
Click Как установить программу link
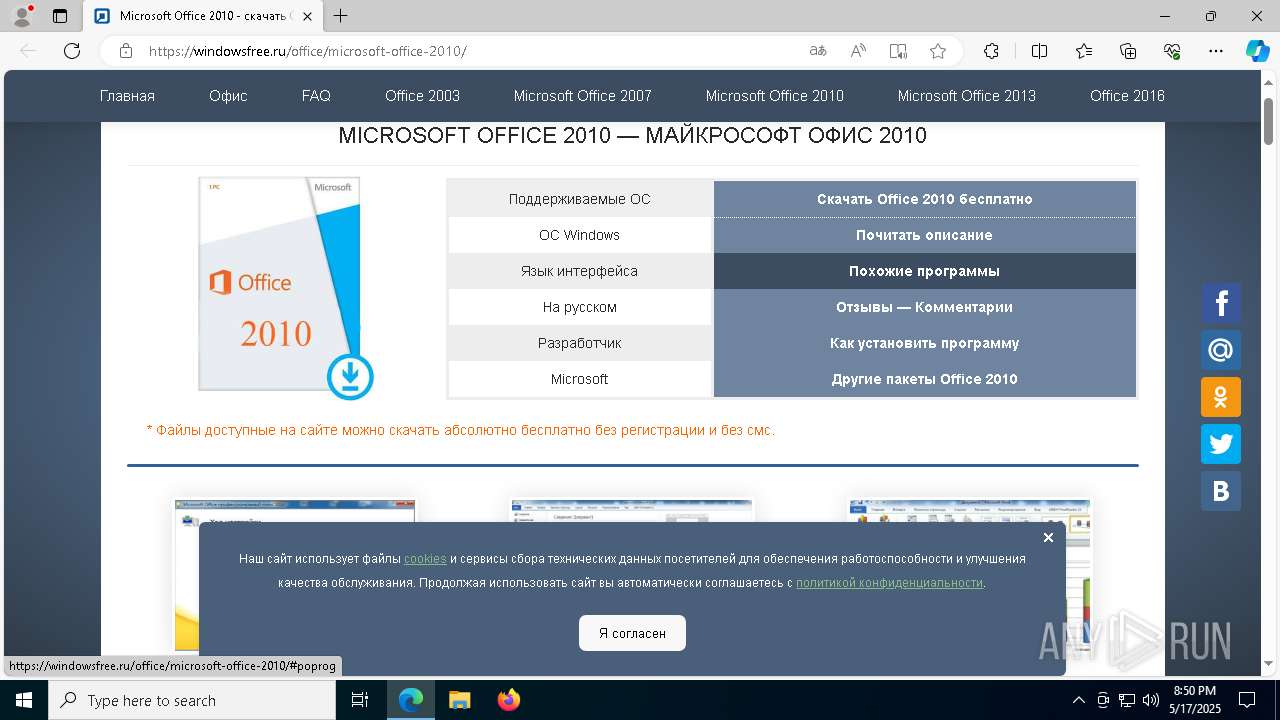(925, 343)
